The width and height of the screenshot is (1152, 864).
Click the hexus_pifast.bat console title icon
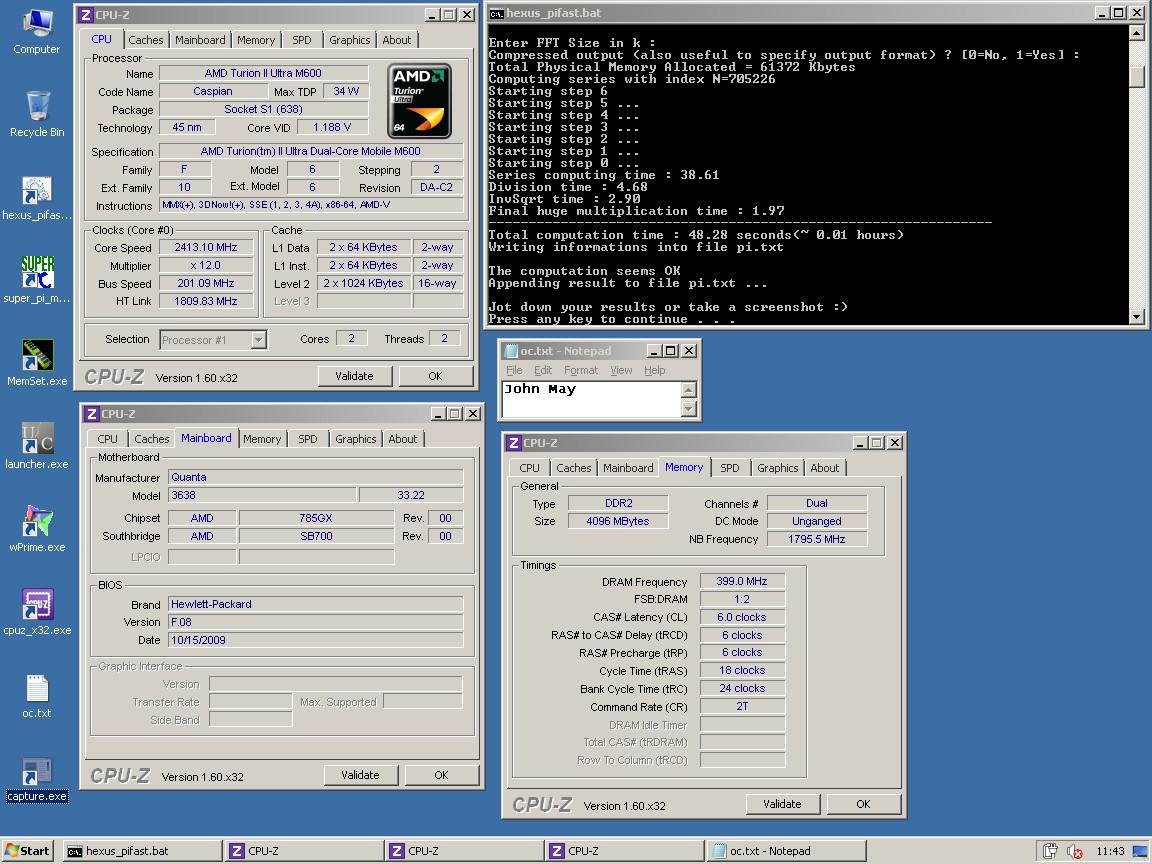[497, 13]
